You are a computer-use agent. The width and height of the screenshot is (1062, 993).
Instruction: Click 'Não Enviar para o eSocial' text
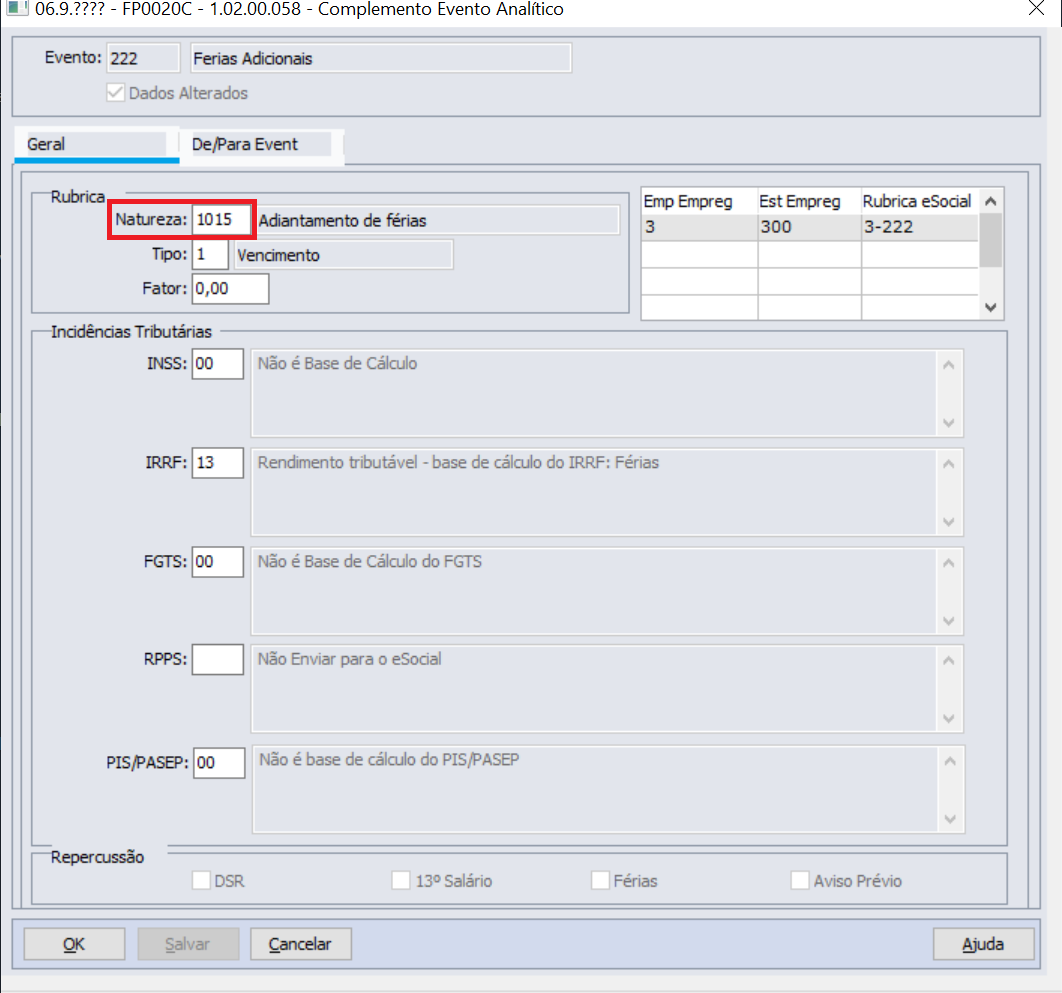(349, 659)
